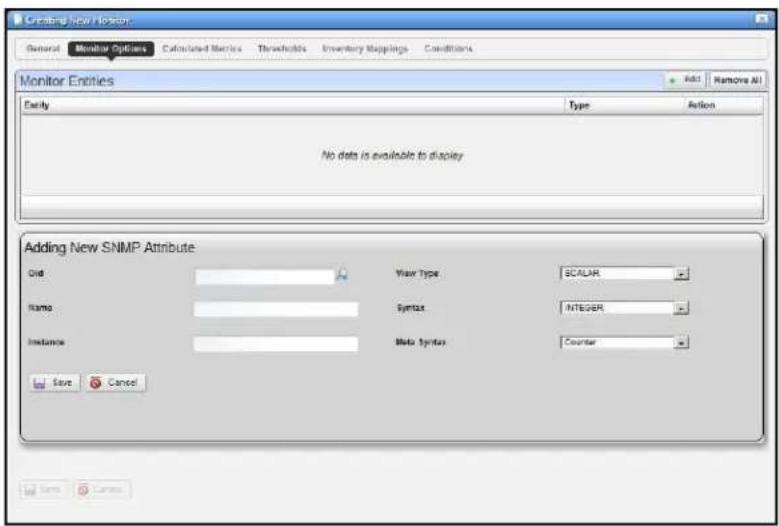
Task: Click the Type column header
Action: click(x=624, y=105)
